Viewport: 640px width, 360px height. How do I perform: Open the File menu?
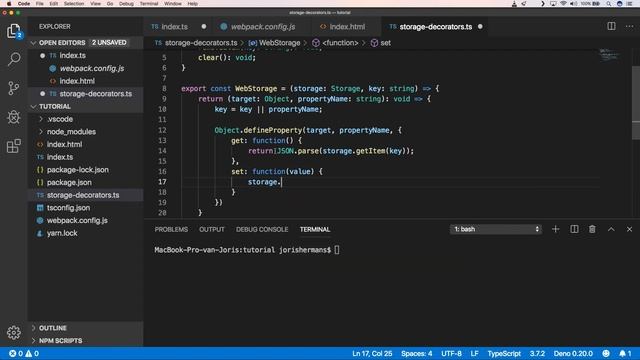pyautogui.click(x=40, y=4)
